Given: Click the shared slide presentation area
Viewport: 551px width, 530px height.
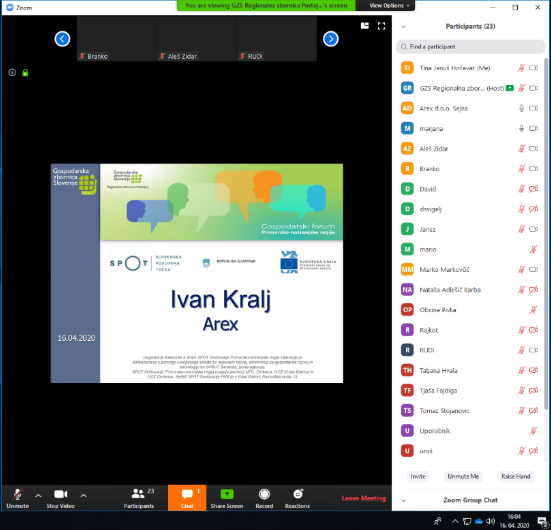Looking at the screenshot, I should [x=197, y=273].
